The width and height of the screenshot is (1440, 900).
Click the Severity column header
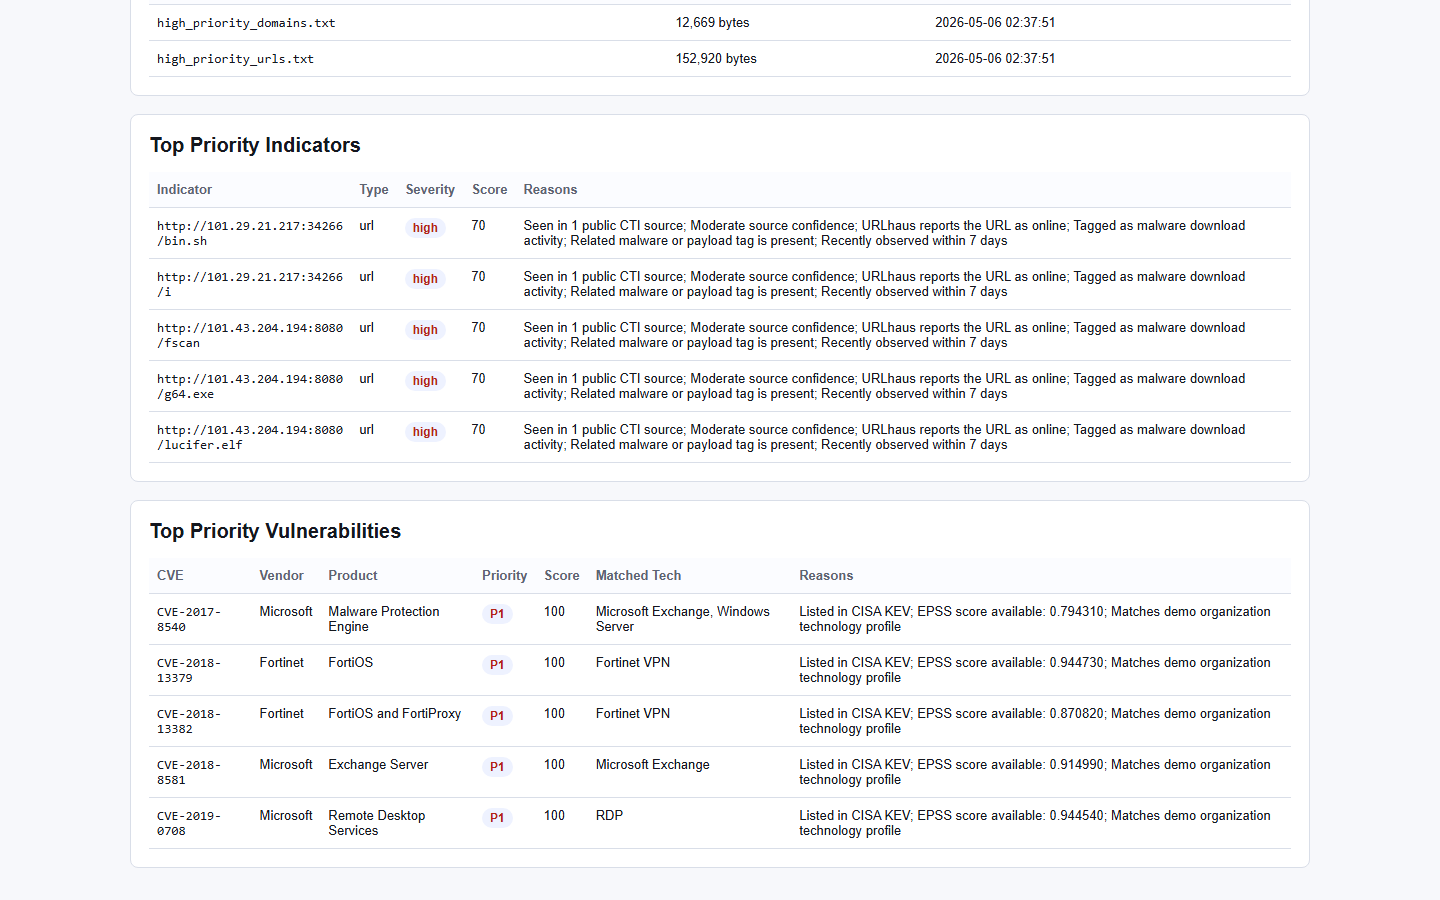coord(430,190)
